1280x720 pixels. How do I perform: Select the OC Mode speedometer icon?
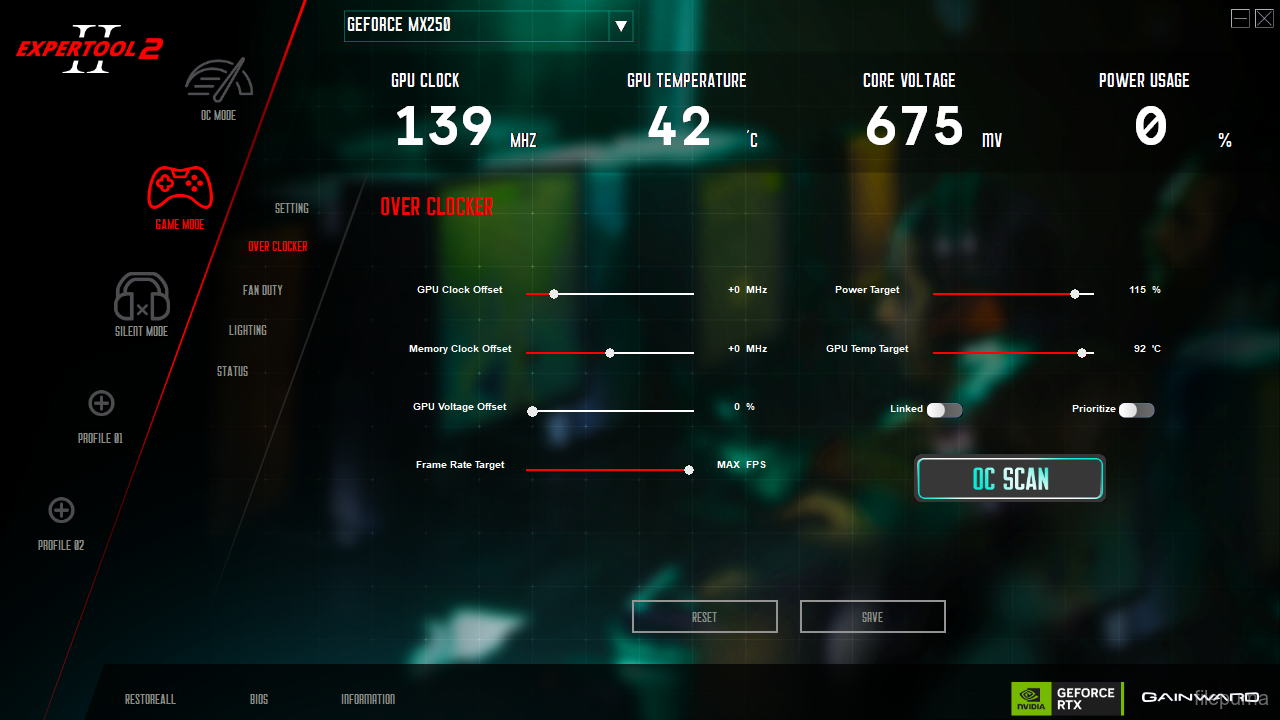(x=219, y=80)
